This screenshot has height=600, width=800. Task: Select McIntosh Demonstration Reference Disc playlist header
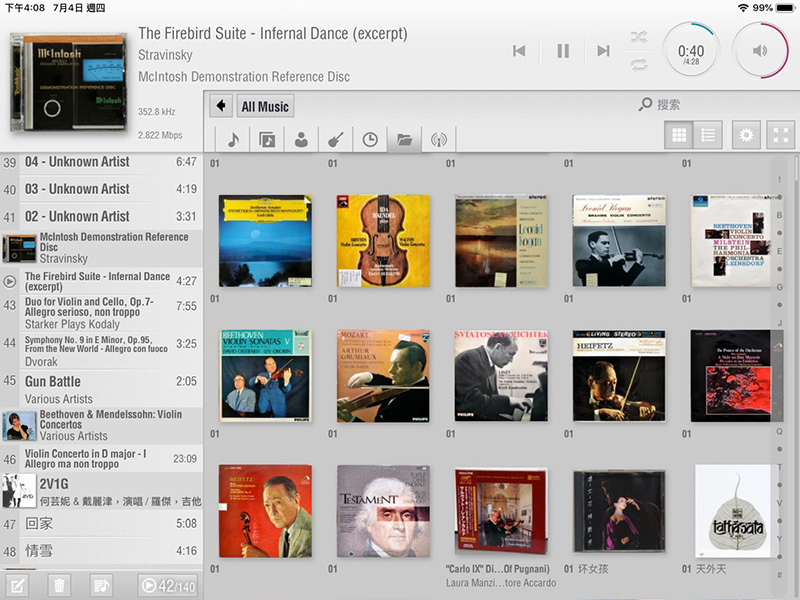pyautogui.click(x=101, y=248)
